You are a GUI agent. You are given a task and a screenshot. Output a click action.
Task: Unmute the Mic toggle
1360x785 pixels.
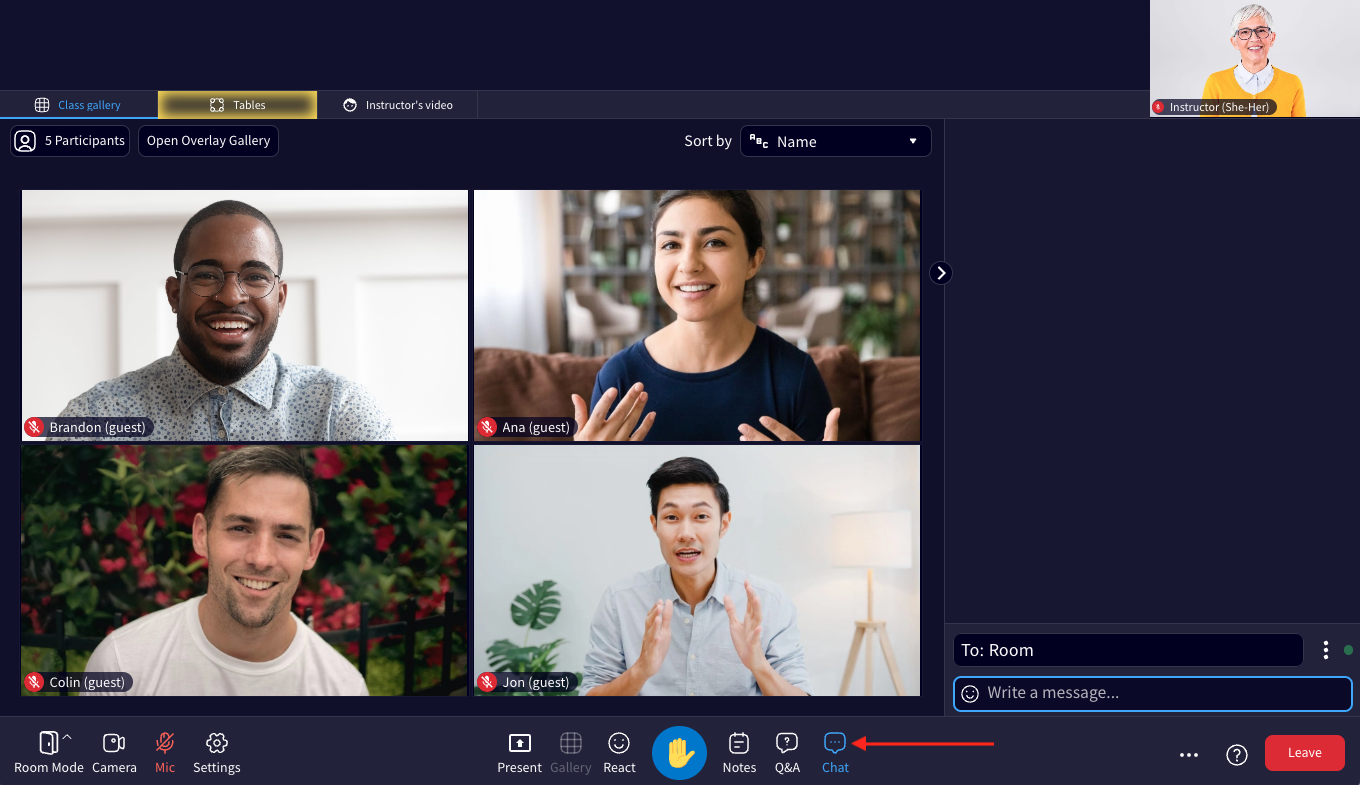coord(165,743)
